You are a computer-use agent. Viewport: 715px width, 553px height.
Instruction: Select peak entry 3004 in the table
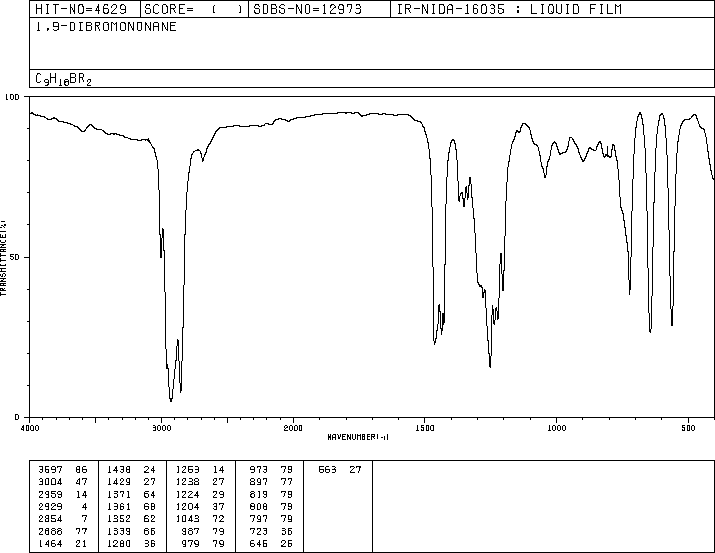63,482
